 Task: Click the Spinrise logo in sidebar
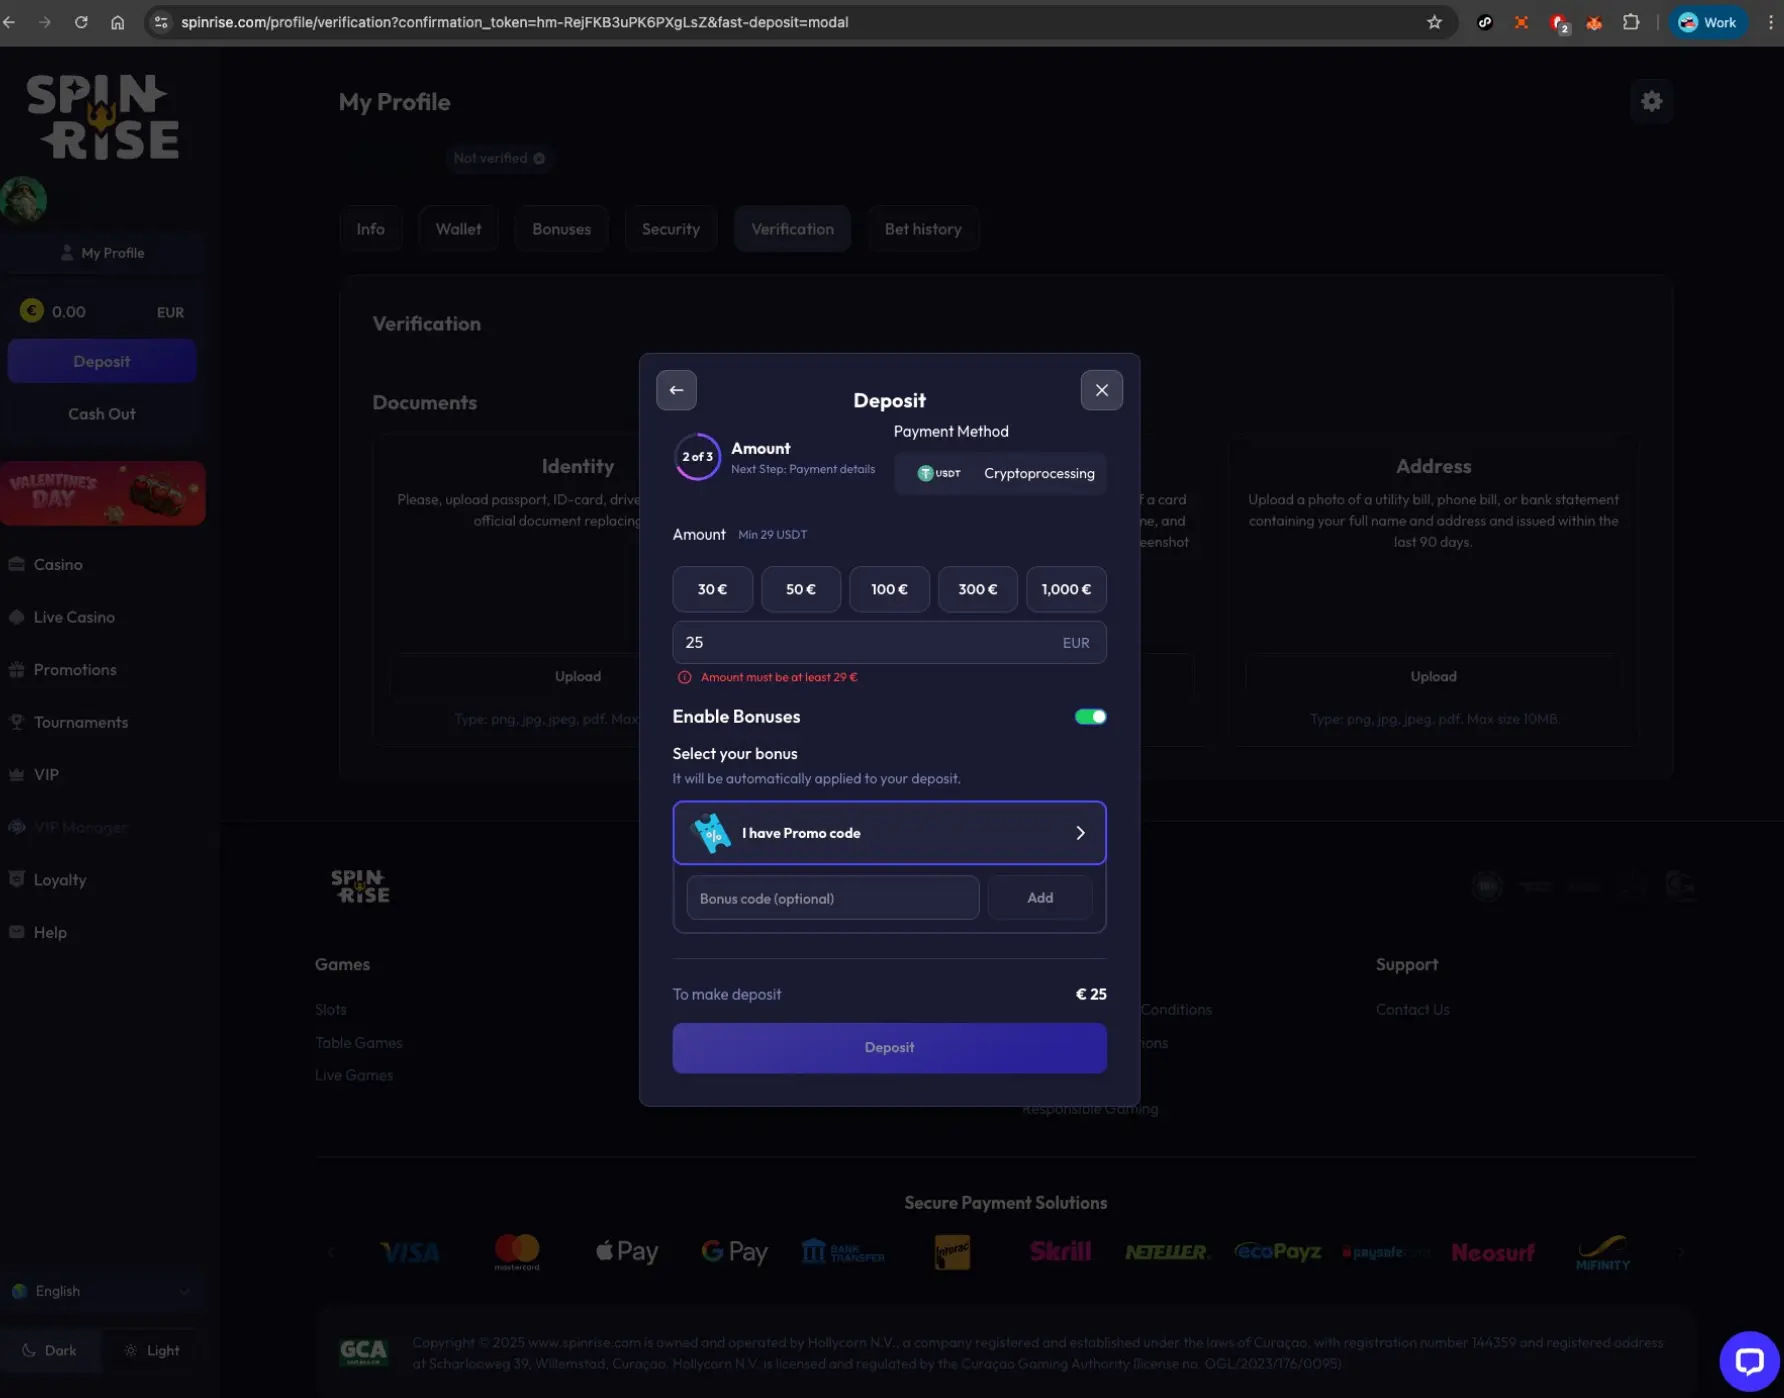[x=102, y=117]
